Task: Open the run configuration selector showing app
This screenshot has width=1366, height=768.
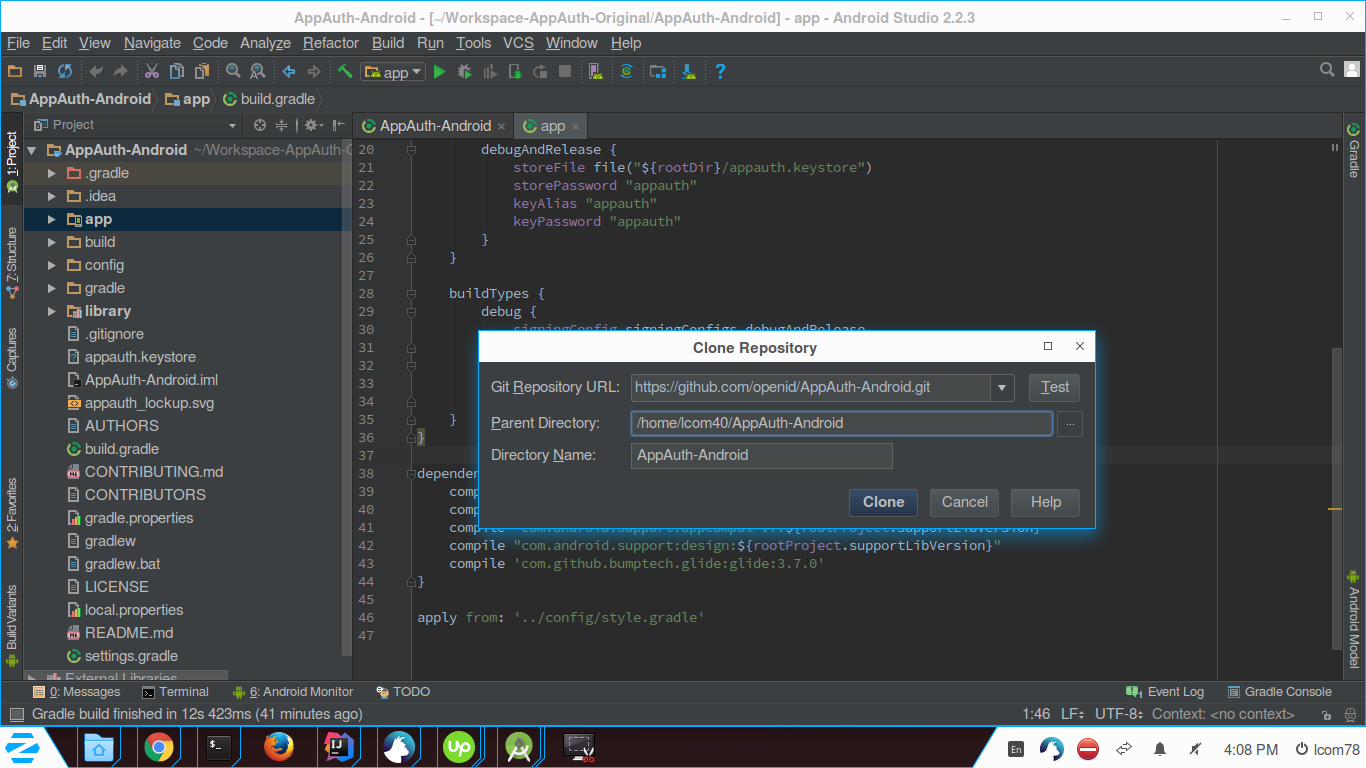Action: click(392, 71)
